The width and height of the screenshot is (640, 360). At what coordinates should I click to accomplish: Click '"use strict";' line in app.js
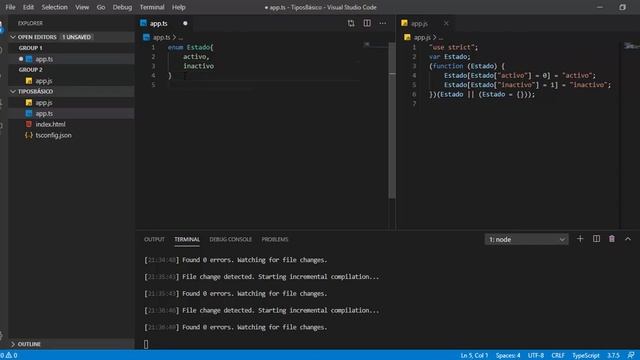(453, 47)
